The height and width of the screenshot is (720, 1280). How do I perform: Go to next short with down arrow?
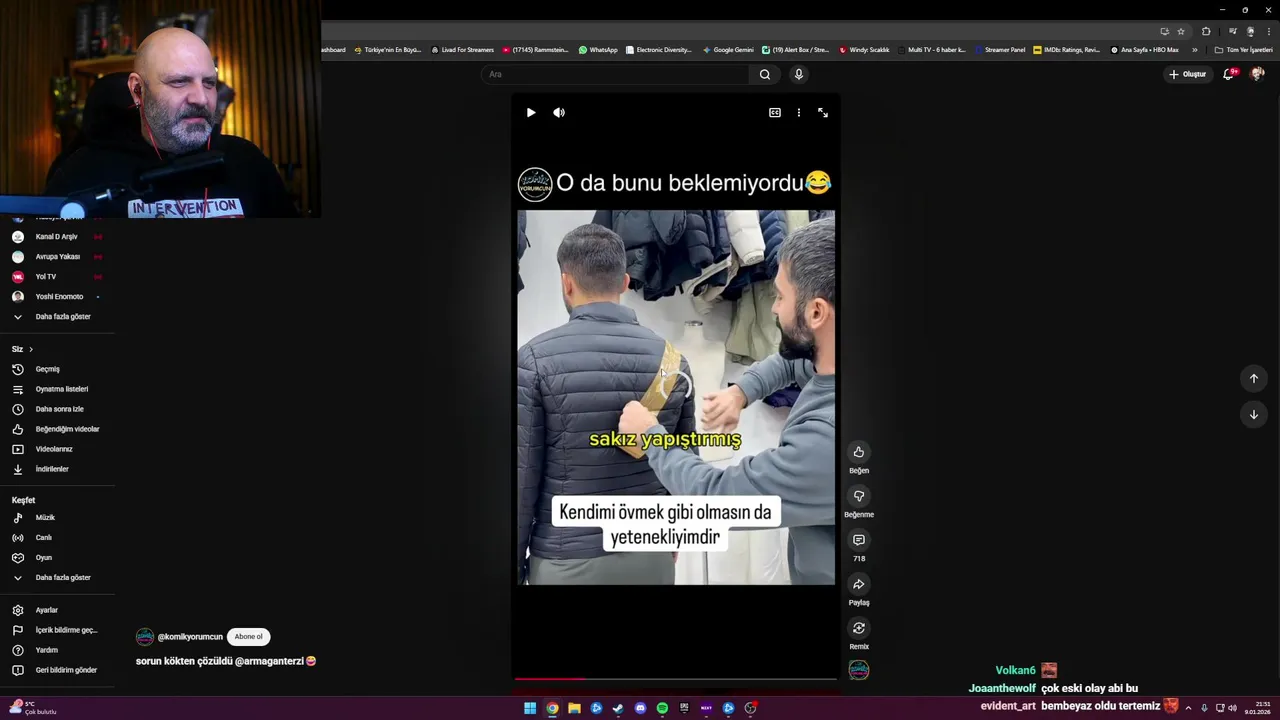click(x=1254, y=414)
